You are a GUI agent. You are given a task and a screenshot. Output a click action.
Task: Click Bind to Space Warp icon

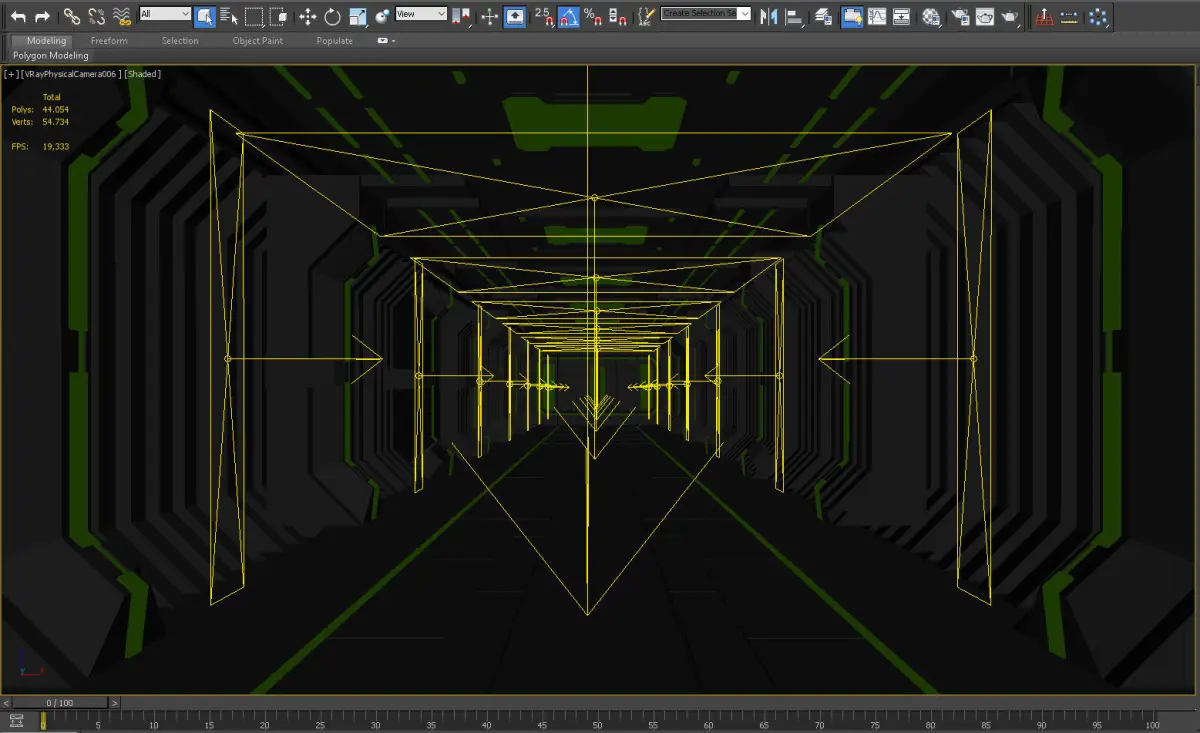pos(122,16)
